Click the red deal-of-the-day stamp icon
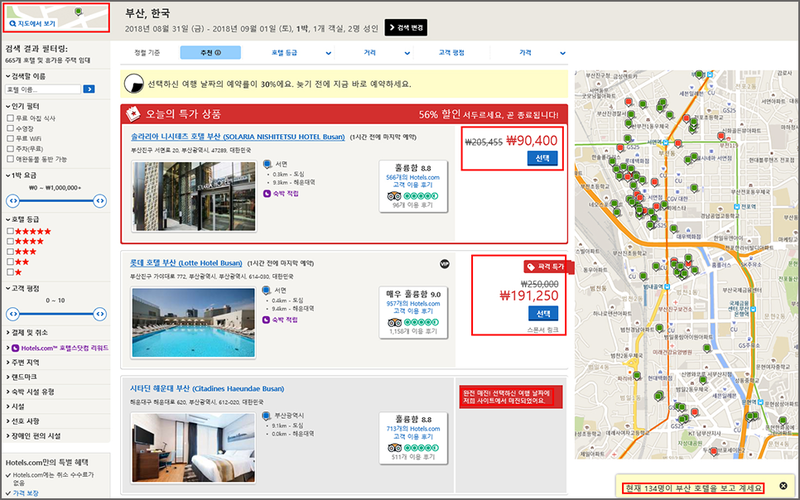The image size is (800, 500). [132, 113]
